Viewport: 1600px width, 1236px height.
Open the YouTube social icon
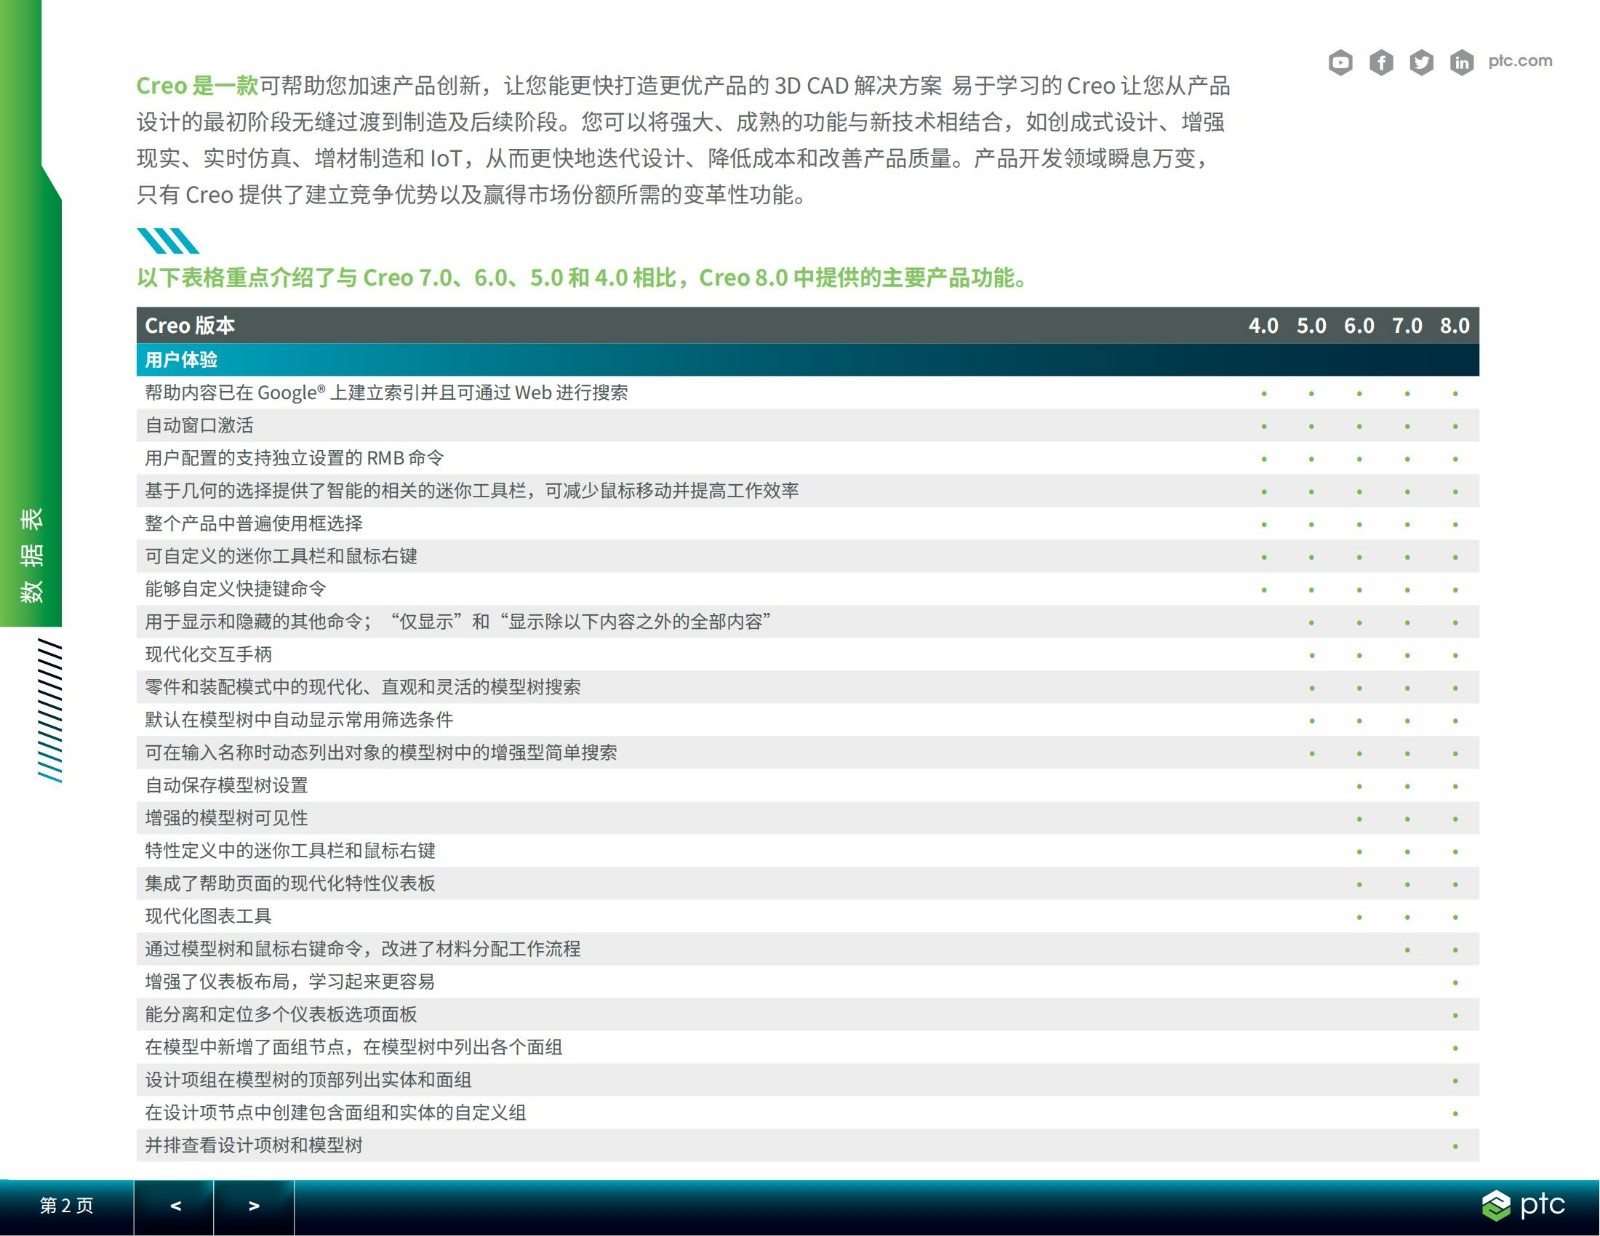(x=1340, y=63)
